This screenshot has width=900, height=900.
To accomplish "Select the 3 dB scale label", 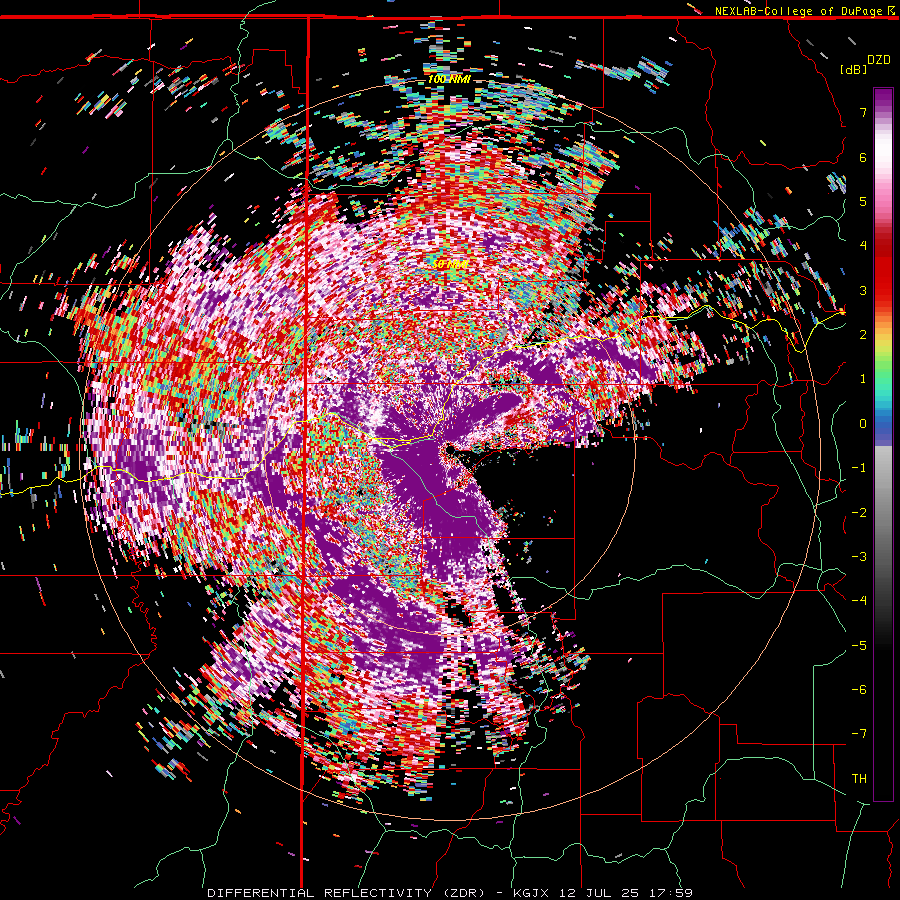I will [x=863, y=290].
